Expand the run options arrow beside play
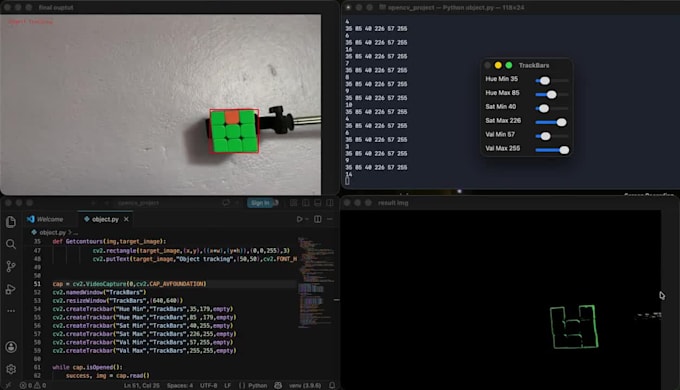Viewport: 680px width, 390px height. point(307,219)
